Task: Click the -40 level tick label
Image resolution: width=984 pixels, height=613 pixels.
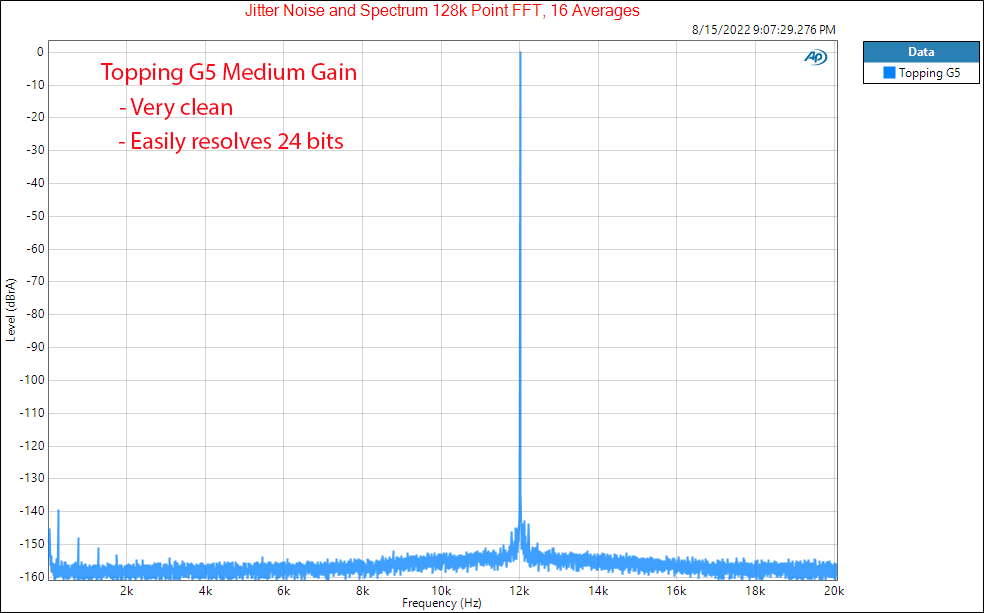Action: [35, 183]
